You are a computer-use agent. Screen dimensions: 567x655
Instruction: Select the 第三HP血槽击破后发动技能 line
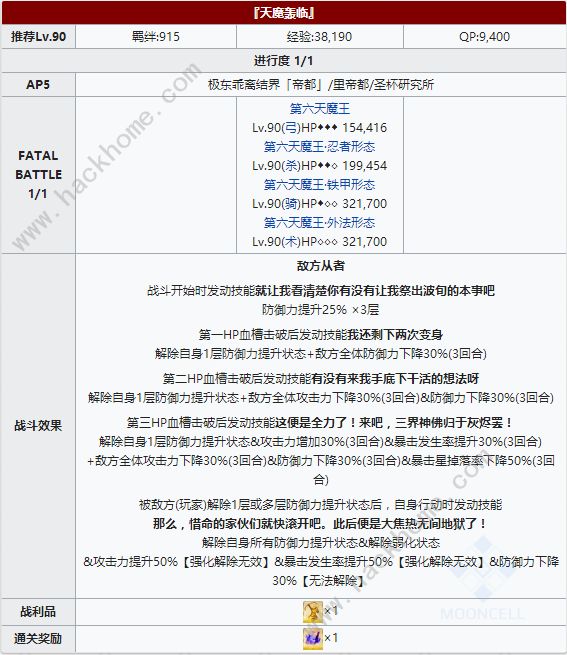320,422
